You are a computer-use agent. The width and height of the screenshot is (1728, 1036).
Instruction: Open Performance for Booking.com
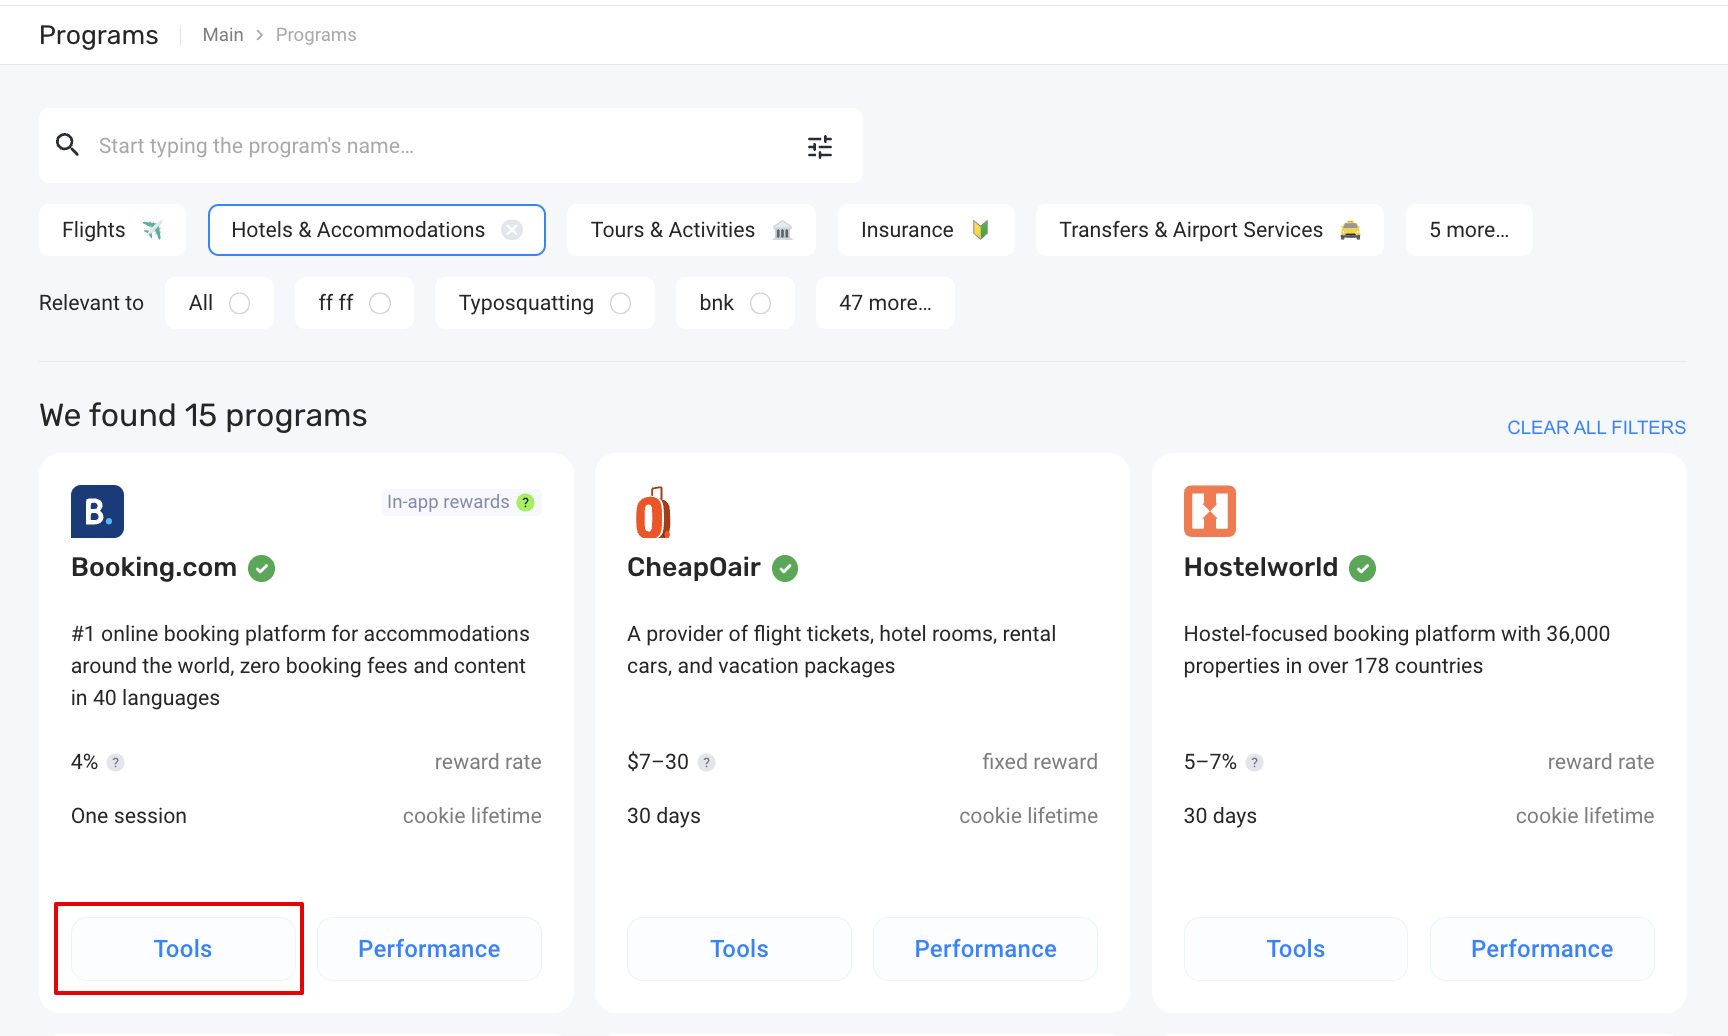(x=429, y=949)
